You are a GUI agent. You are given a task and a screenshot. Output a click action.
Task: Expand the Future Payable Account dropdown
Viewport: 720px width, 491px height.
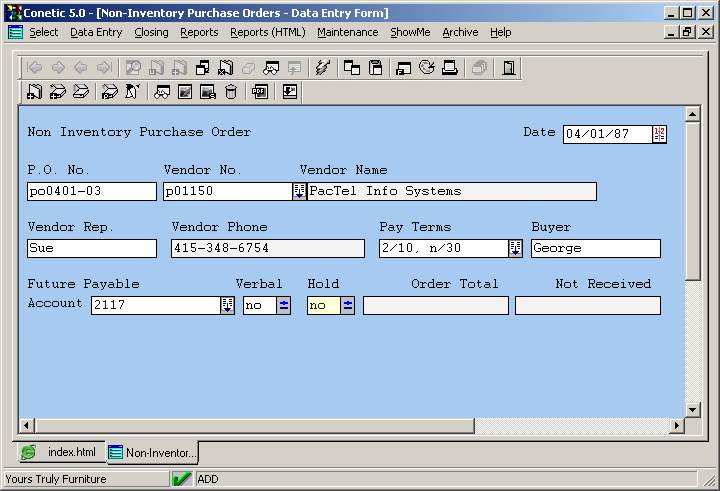[x=227, y=306]
